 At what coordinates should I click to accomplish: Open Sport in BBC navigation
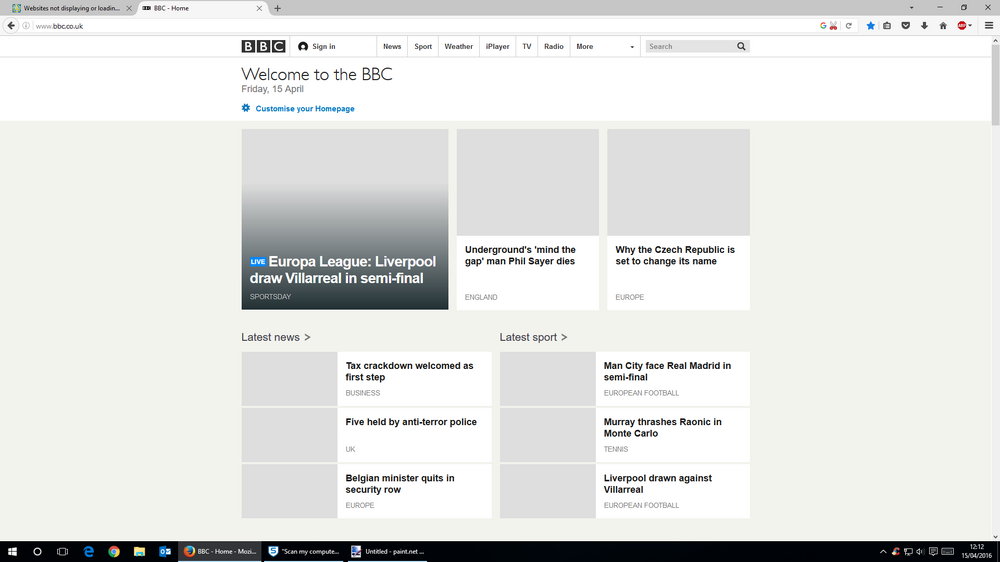point(423,47)
